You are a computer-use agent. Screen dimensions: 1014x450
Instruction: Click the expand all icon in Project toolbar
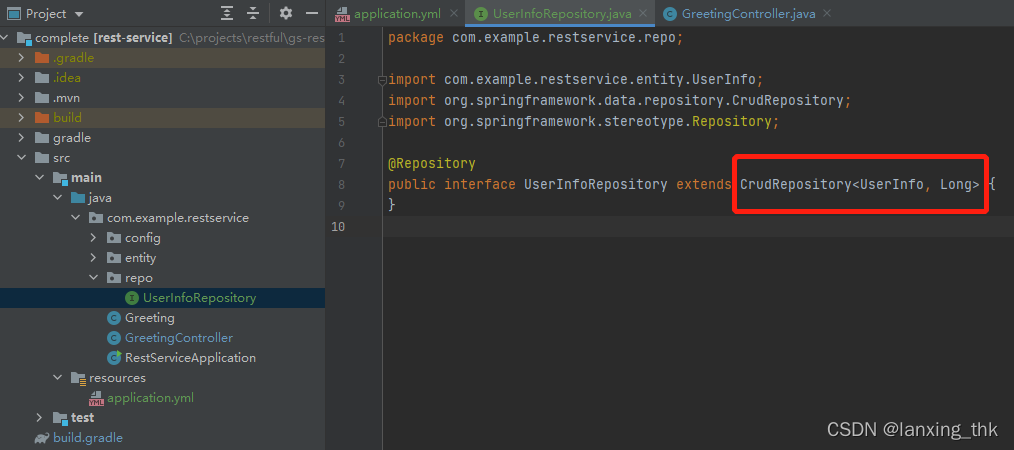(x=226, y=14)
